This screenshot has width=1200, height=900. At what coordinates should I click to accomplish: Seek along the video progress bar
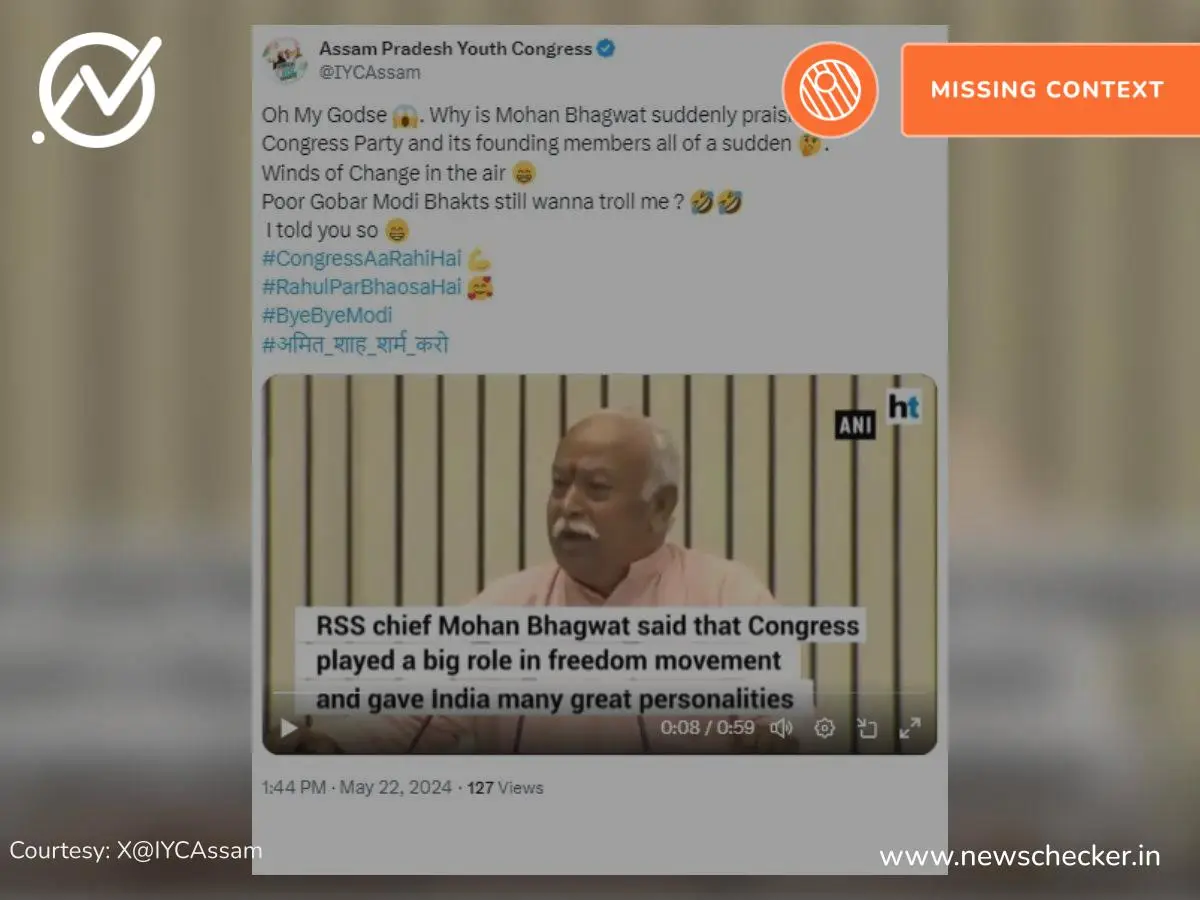pos(599,693)
